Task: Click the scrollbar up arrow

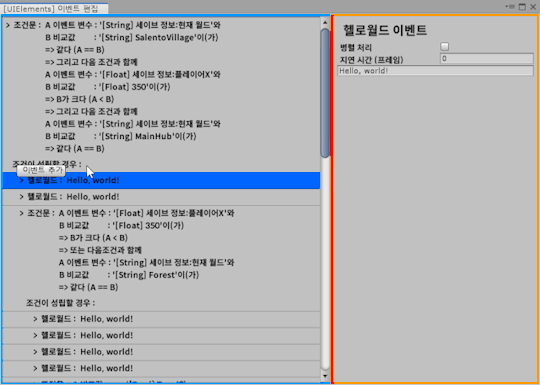Action: (x=325, y=22)
